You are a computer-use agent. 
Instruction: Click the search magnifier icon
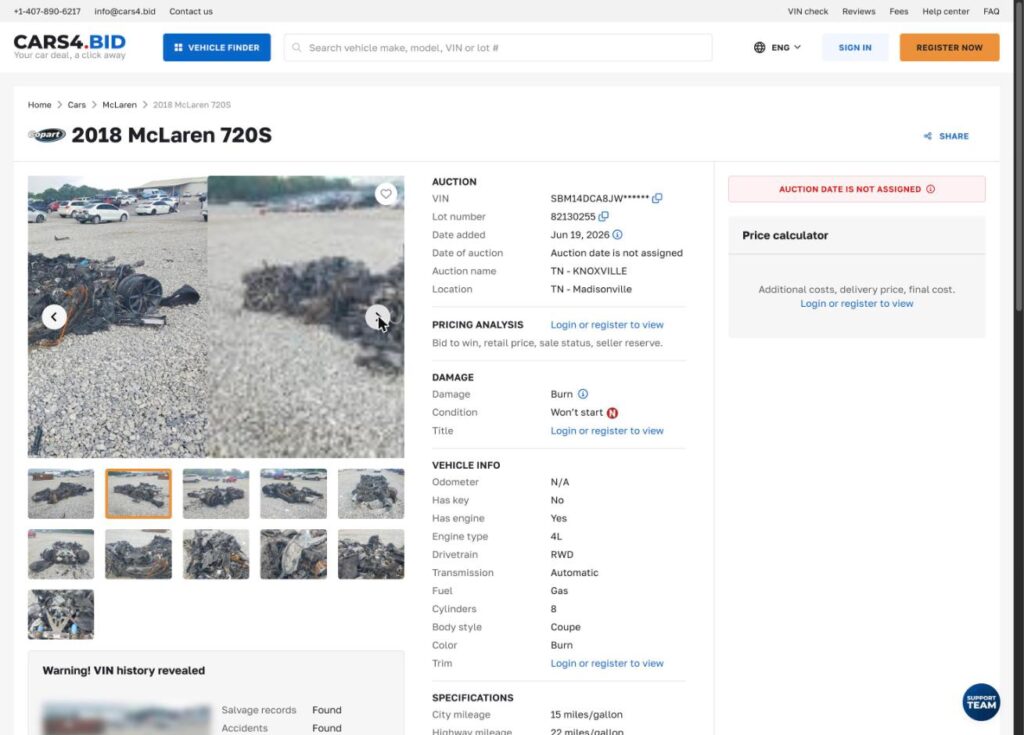(296, 48)
